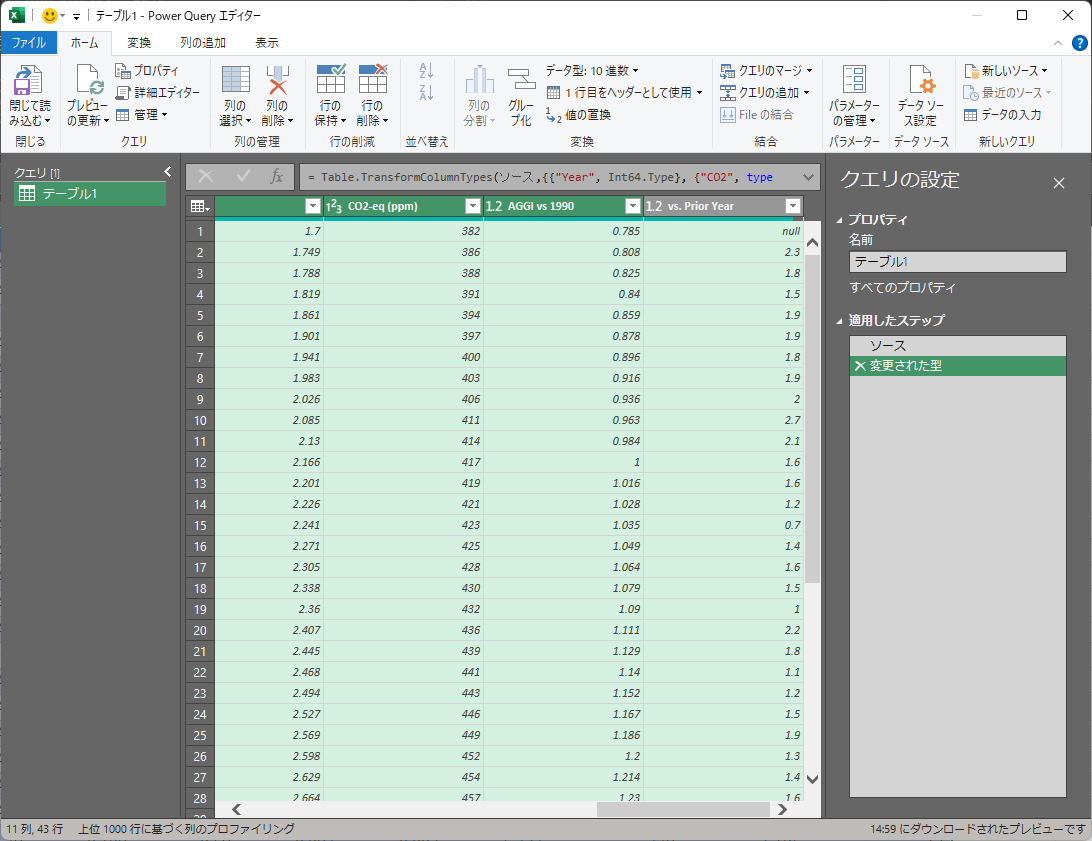Click the 閉じて読み込む (Close & Load) icon

pyautogui.click(x=28, y=80)
